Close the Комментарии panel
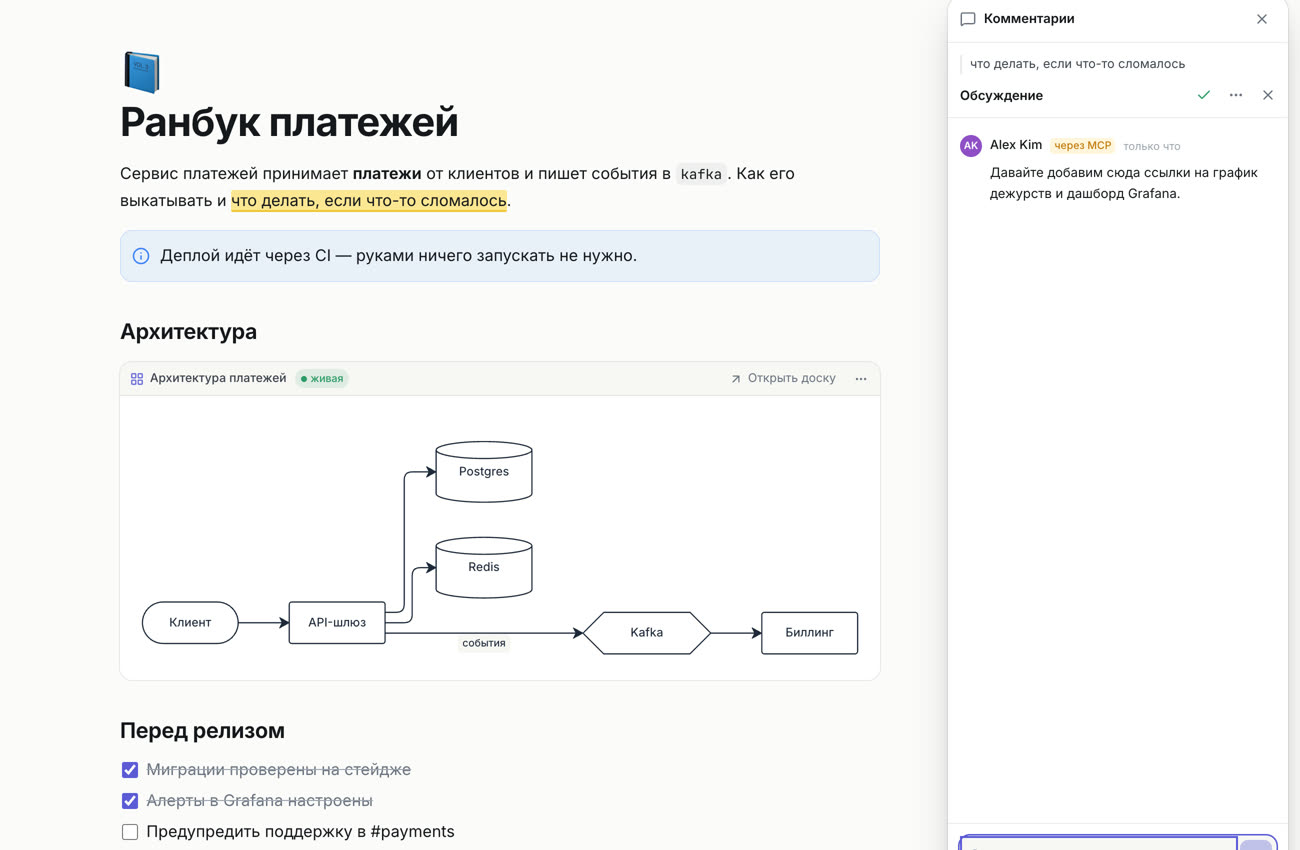Screen dimensions: 1300x850 (1262, 19)
